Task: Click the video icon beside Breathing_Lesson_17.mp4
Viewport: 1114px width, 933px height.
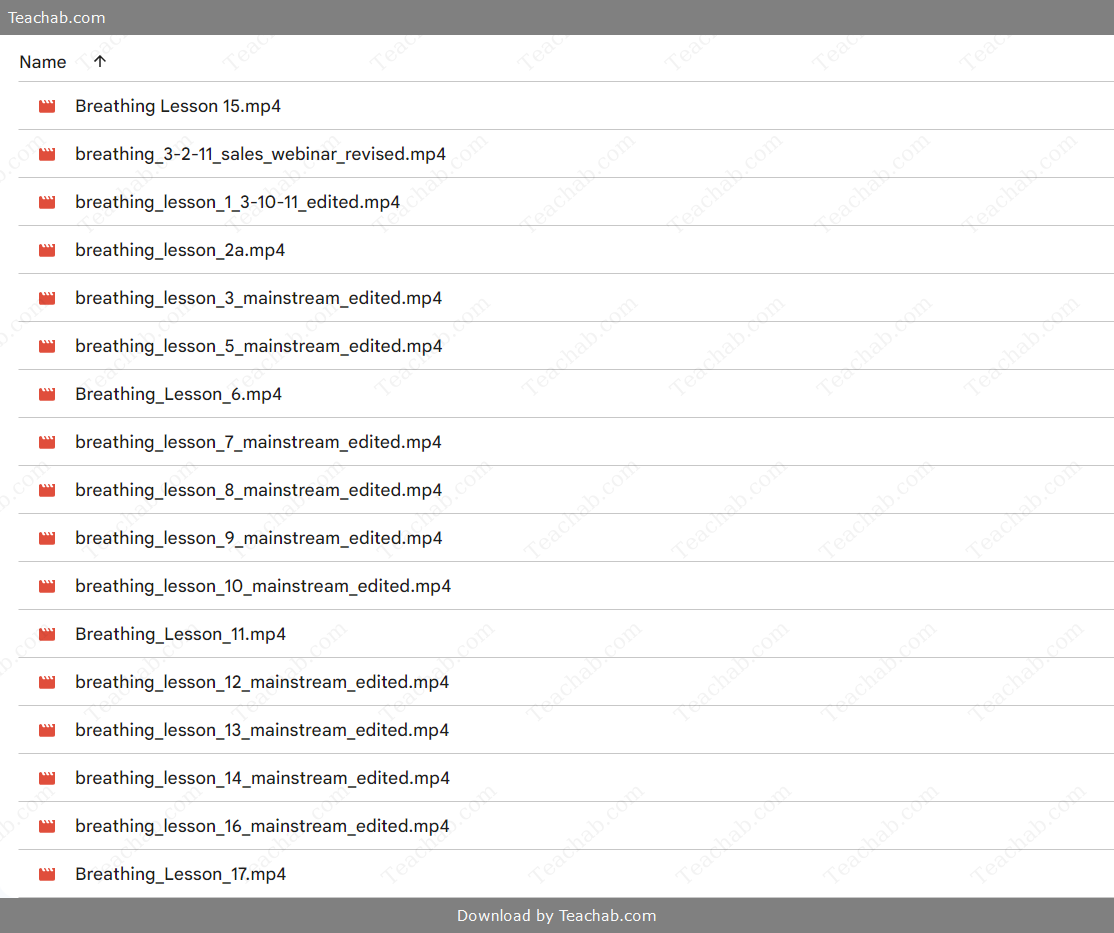Action: tap(47, 874)
